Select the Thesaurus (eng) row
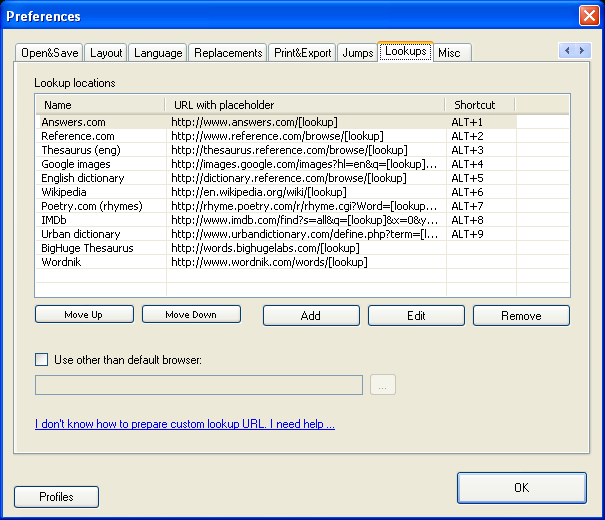 tap(302, 150)
